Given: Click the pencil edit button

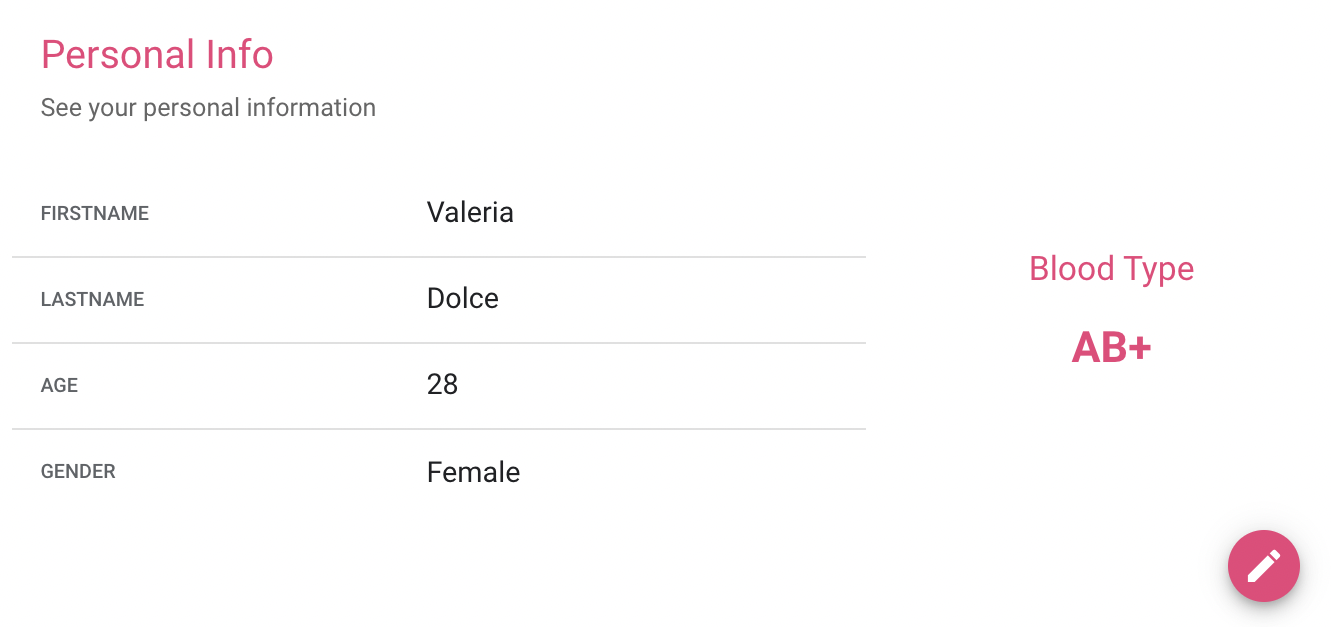Looking at the screenshot, I should tap(1263, 566).
